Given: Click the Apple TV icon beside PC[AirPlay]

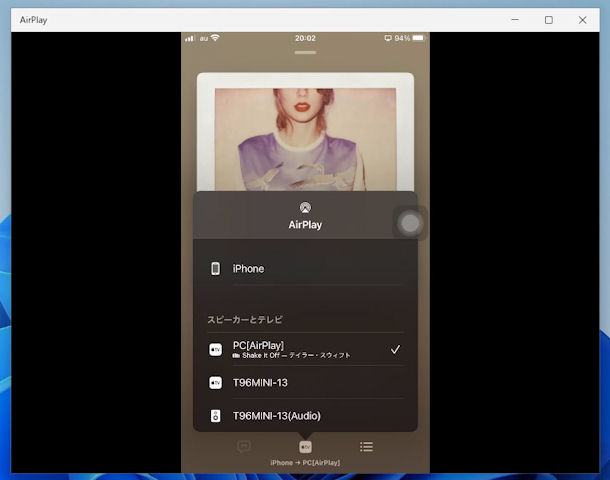Looking at the screenshot, I should click(215, 350).
